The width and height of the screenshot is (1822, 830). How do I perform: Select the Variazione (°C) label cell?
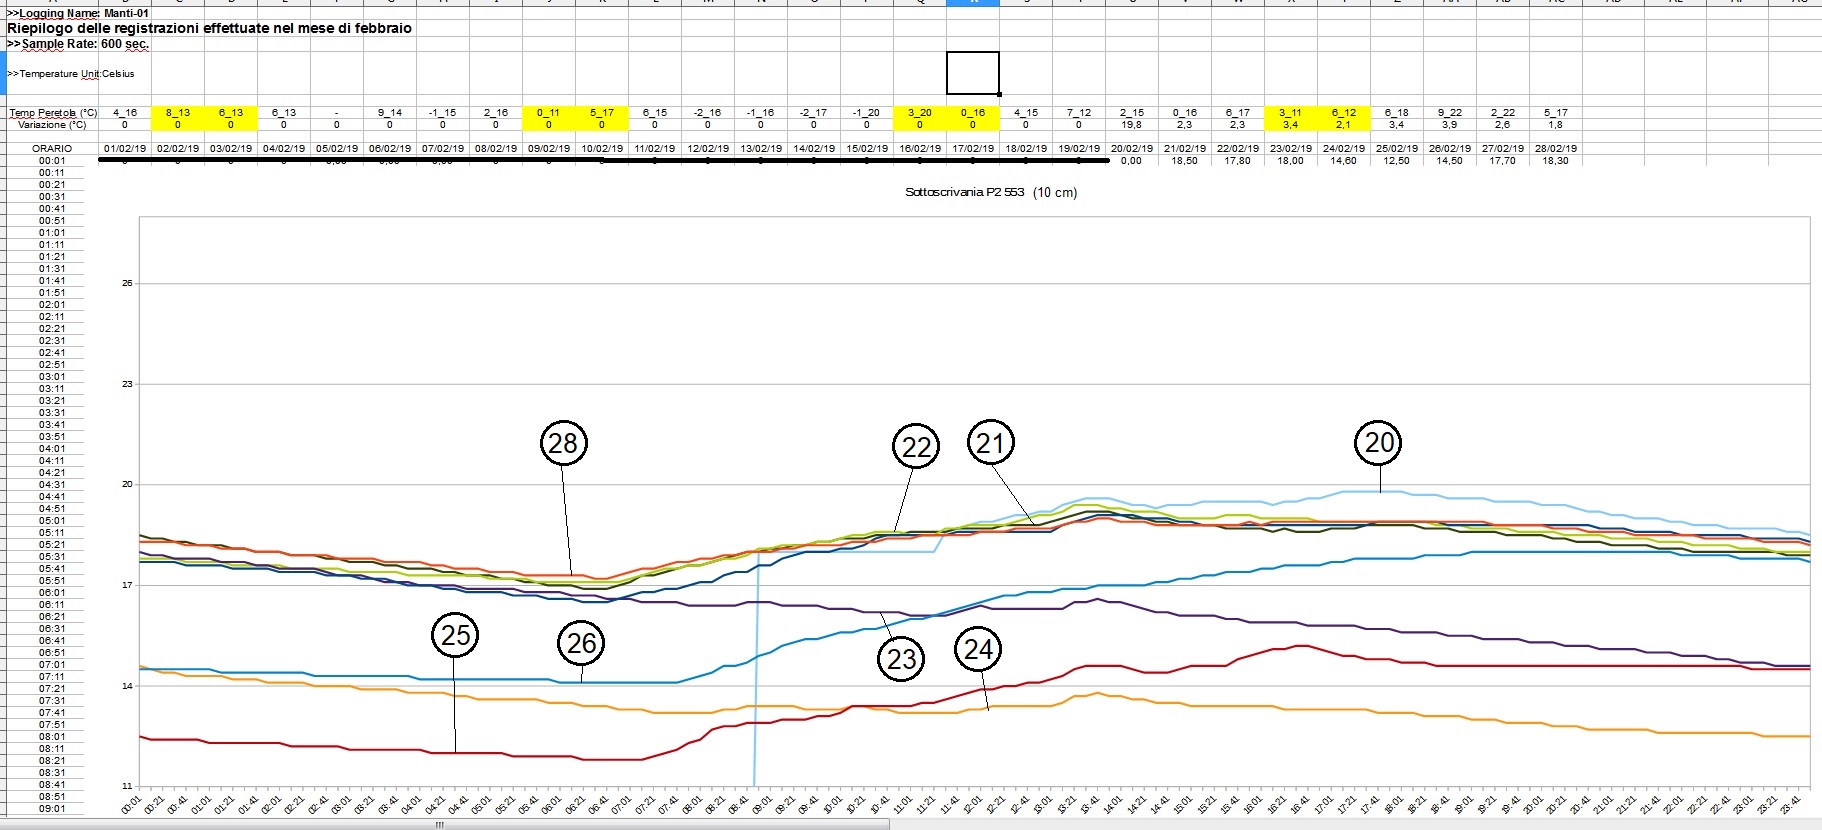coord(53,125)
